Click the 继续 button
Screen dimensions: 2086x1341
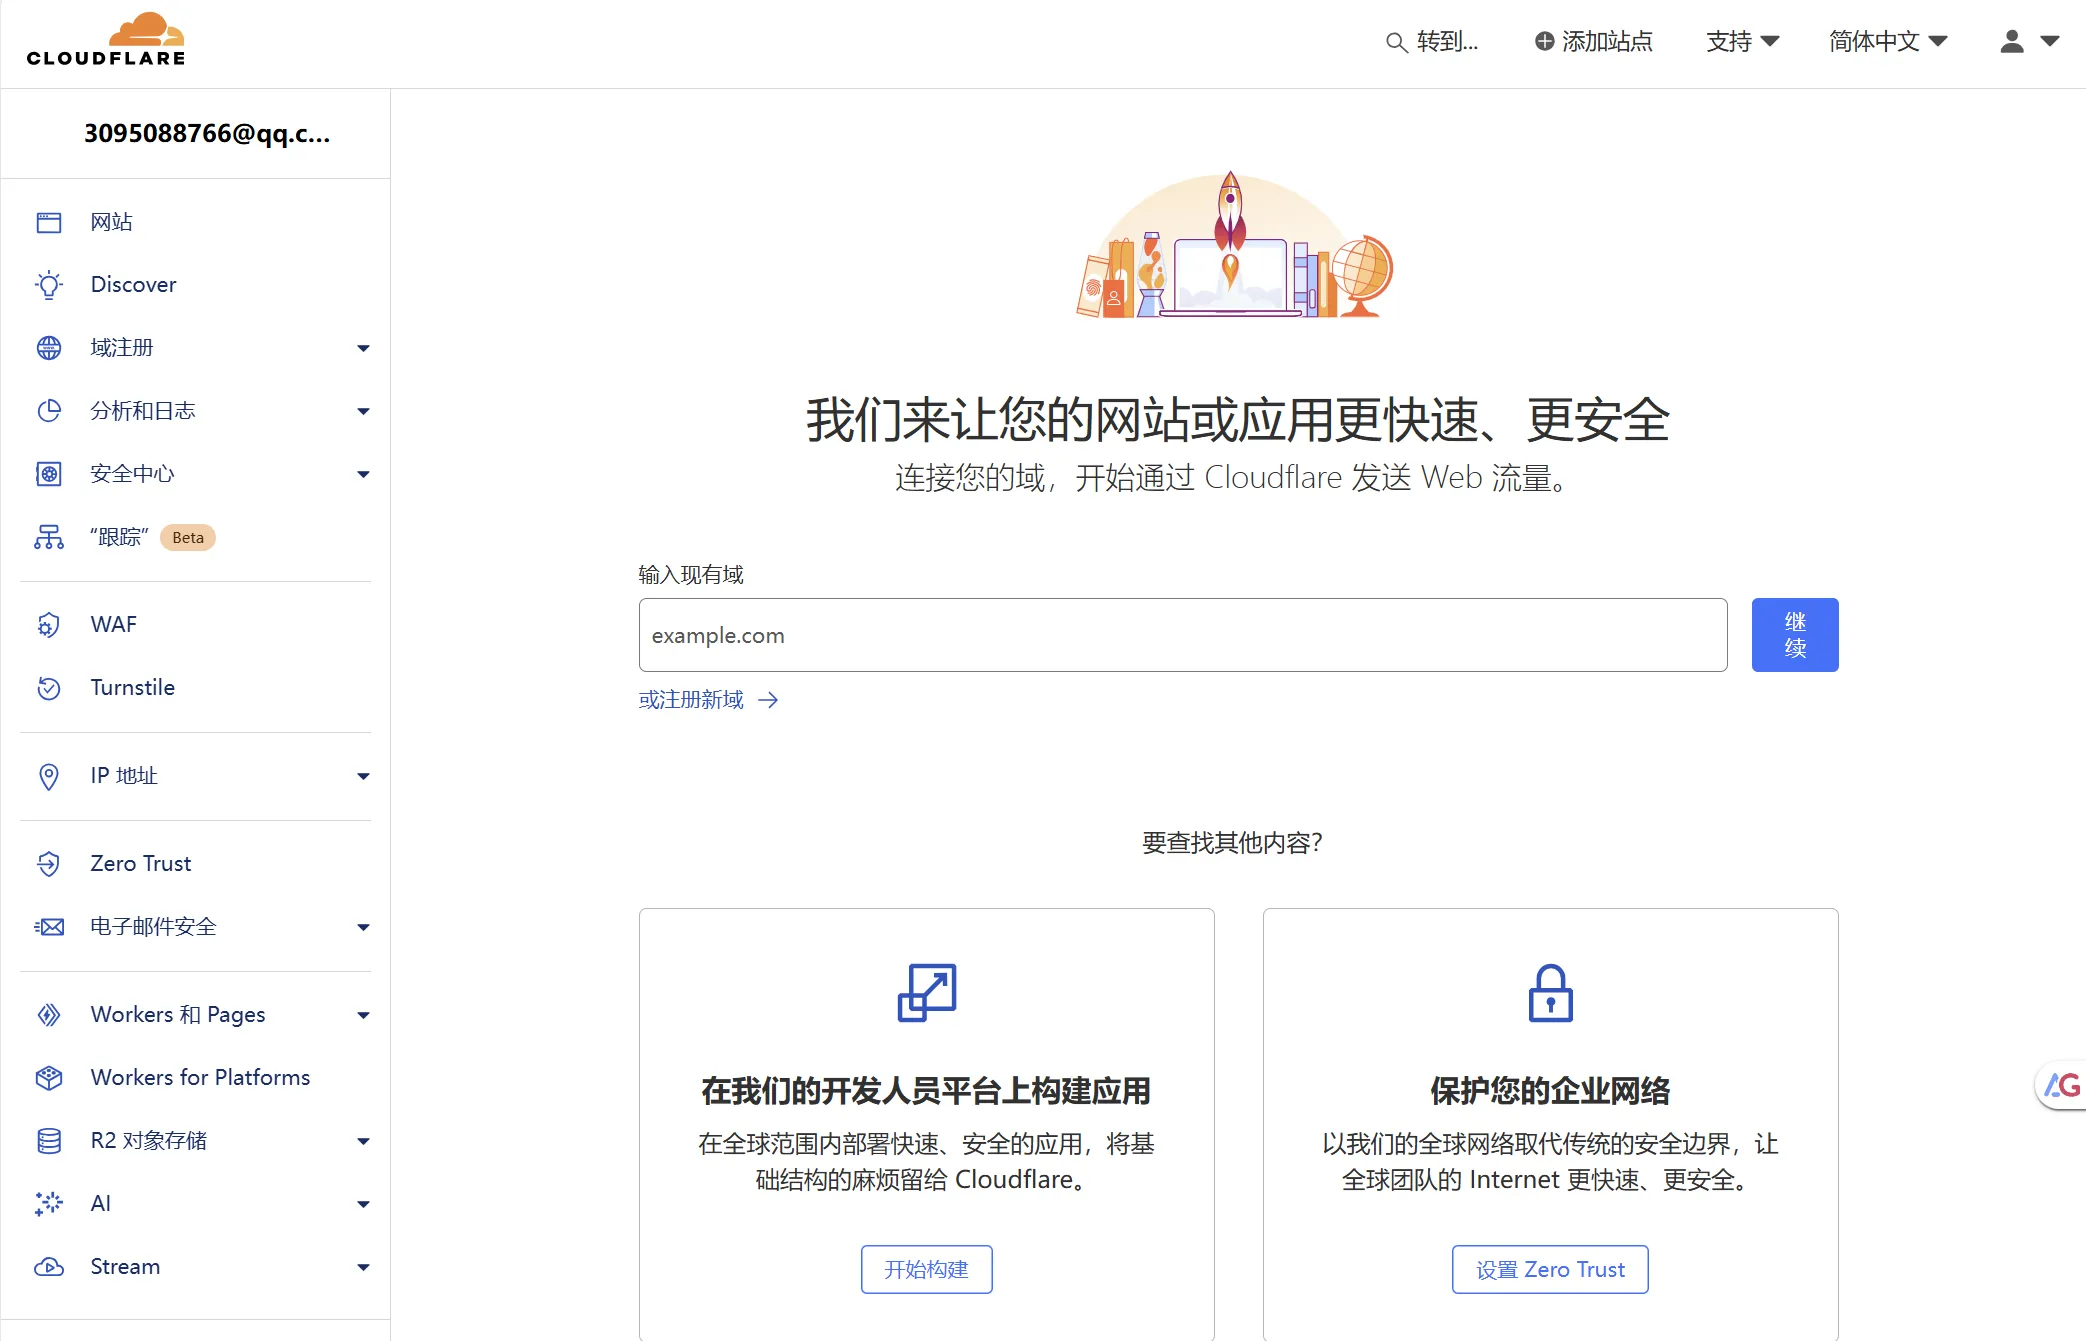[x=1794, y=634]
